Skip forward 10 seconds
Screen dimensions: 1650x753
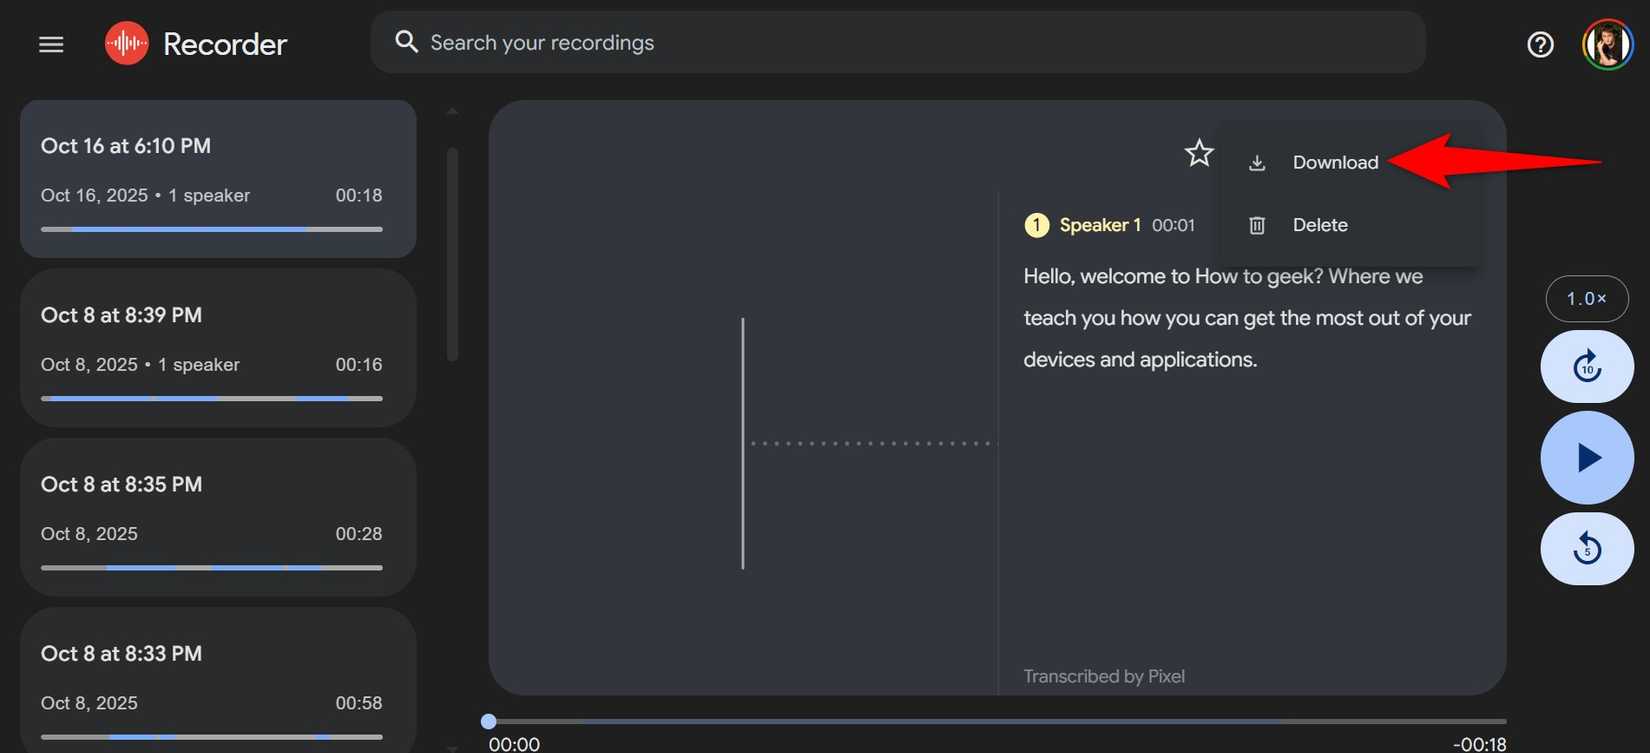point(1587,367)
